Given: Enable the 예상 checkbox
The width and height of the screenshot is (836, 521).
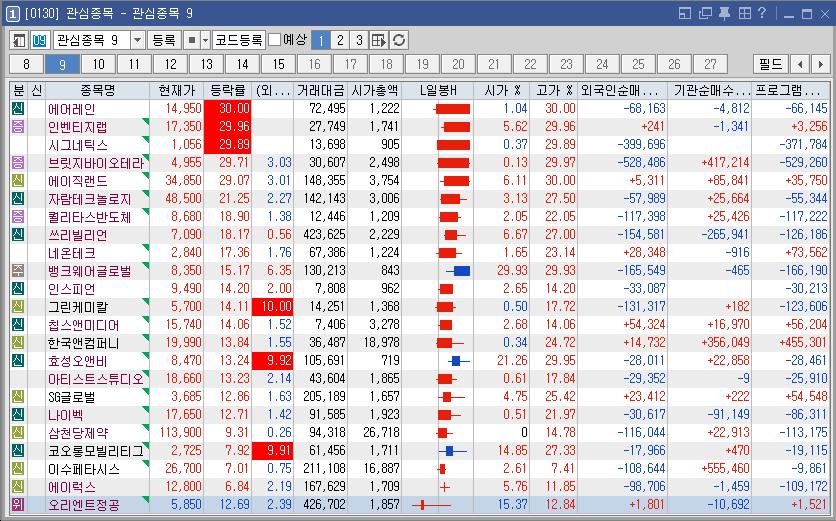Looking at the screenshot, I should click(x=275, y=40).
